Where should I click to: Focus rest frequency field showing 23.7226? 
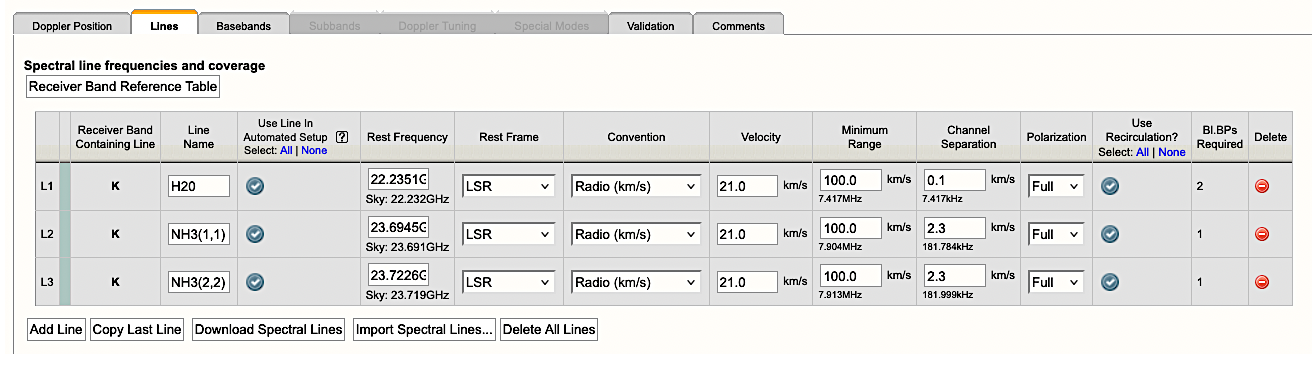[x=398, y=275]
